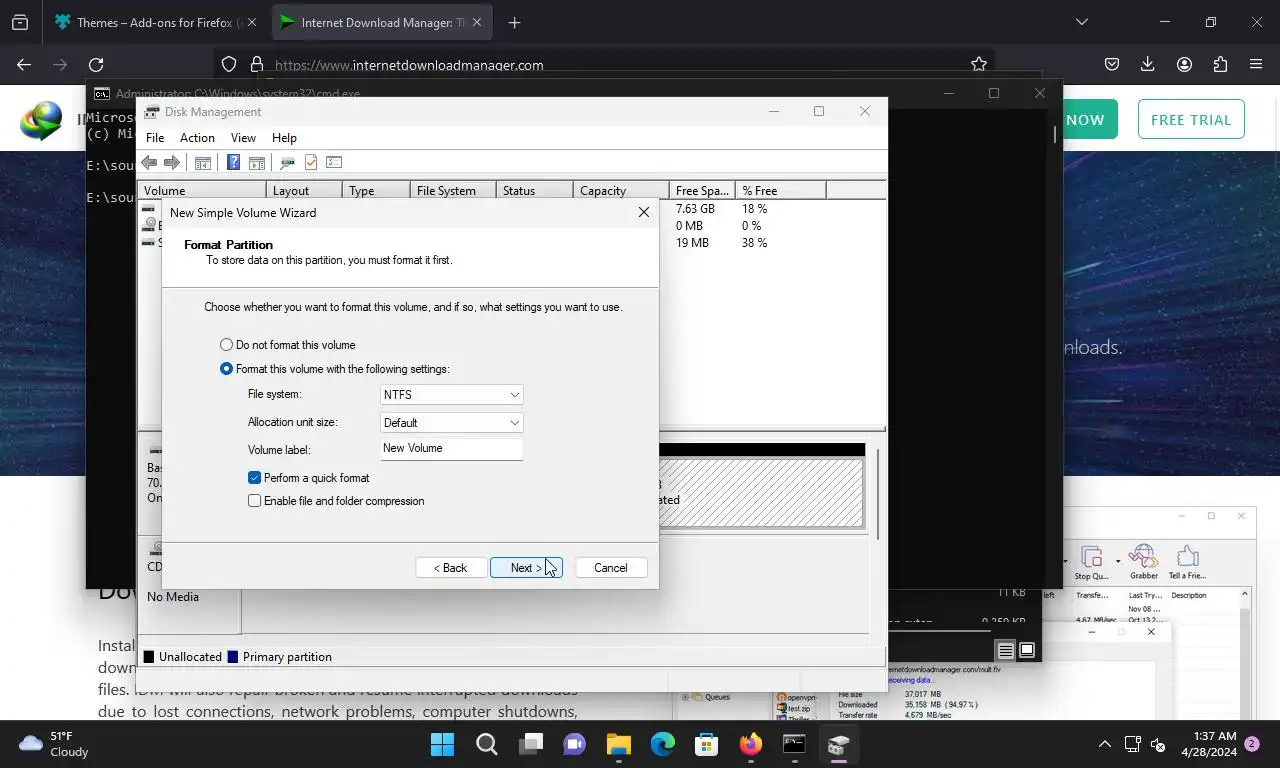
Task: Open the Action menu in Disk Management
Action: (197, 138)
